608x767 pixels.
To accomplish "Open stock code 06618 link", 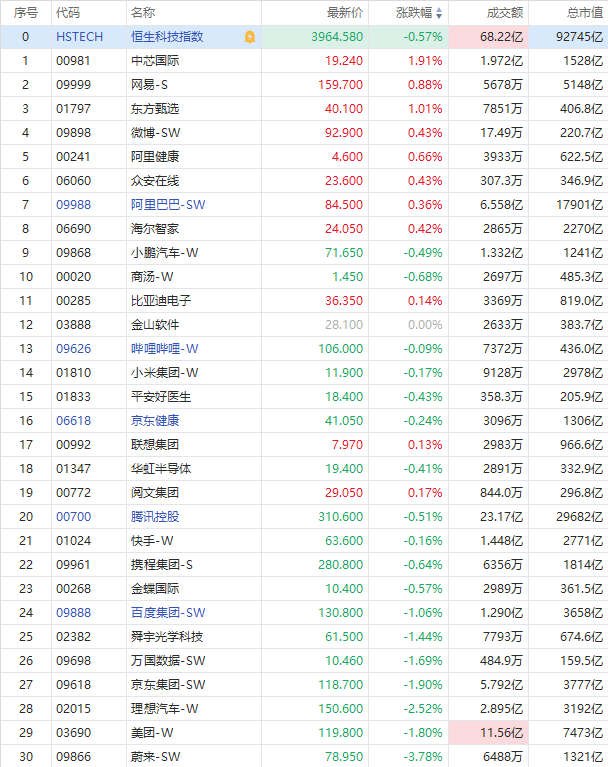I will 73,420.
